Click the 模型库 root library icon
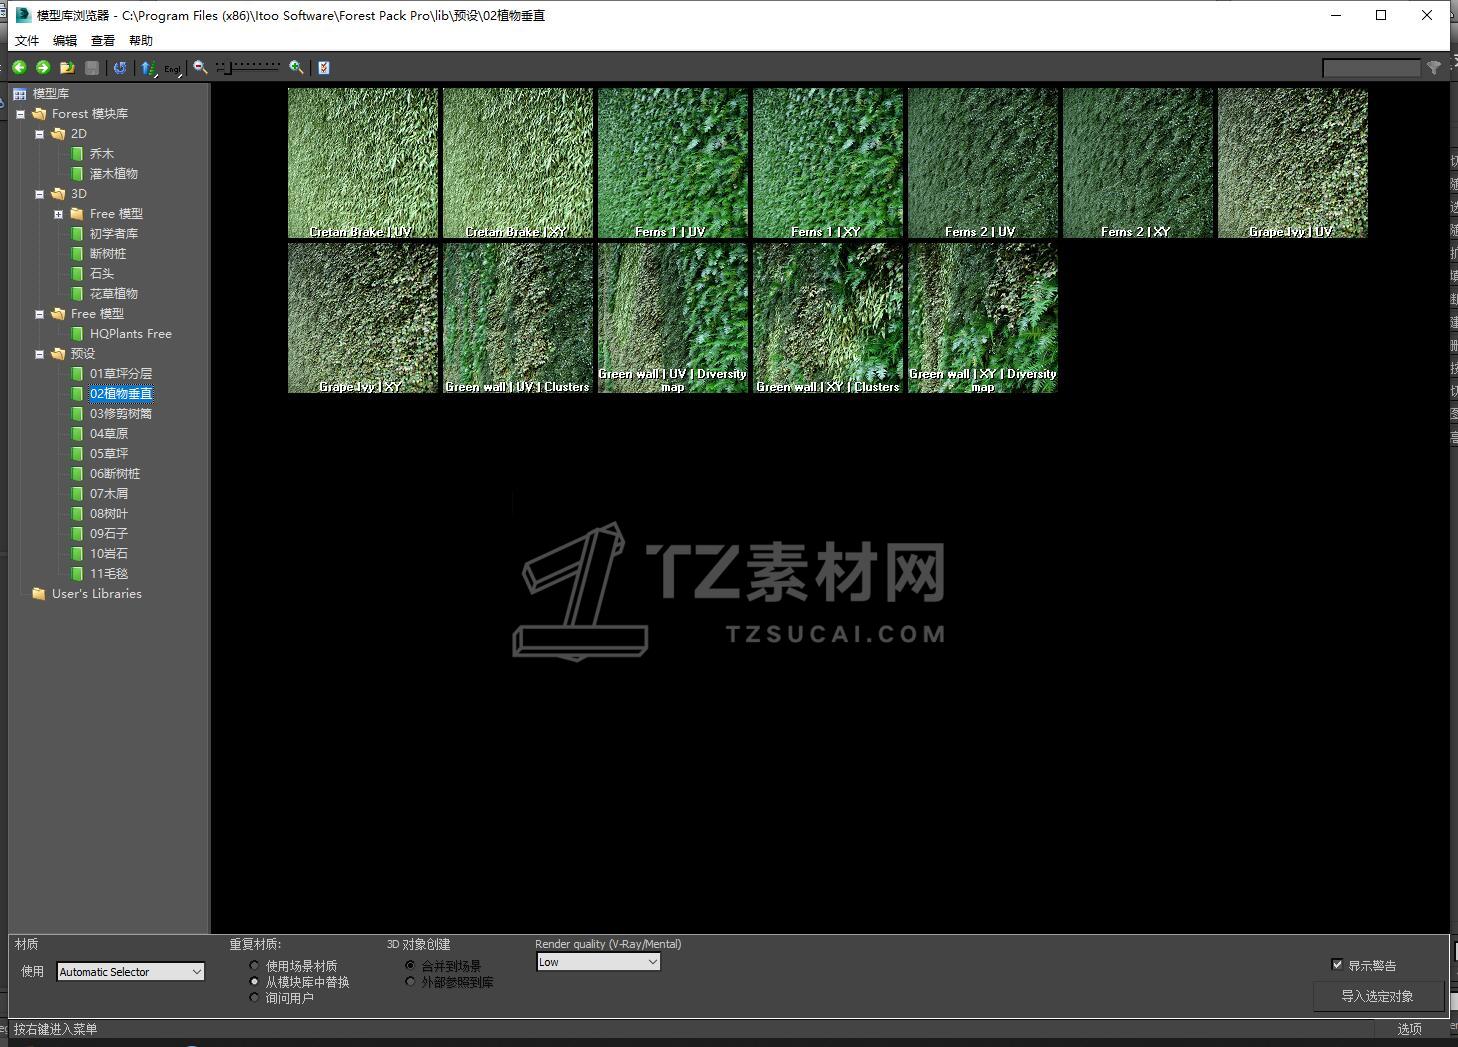 20,94
